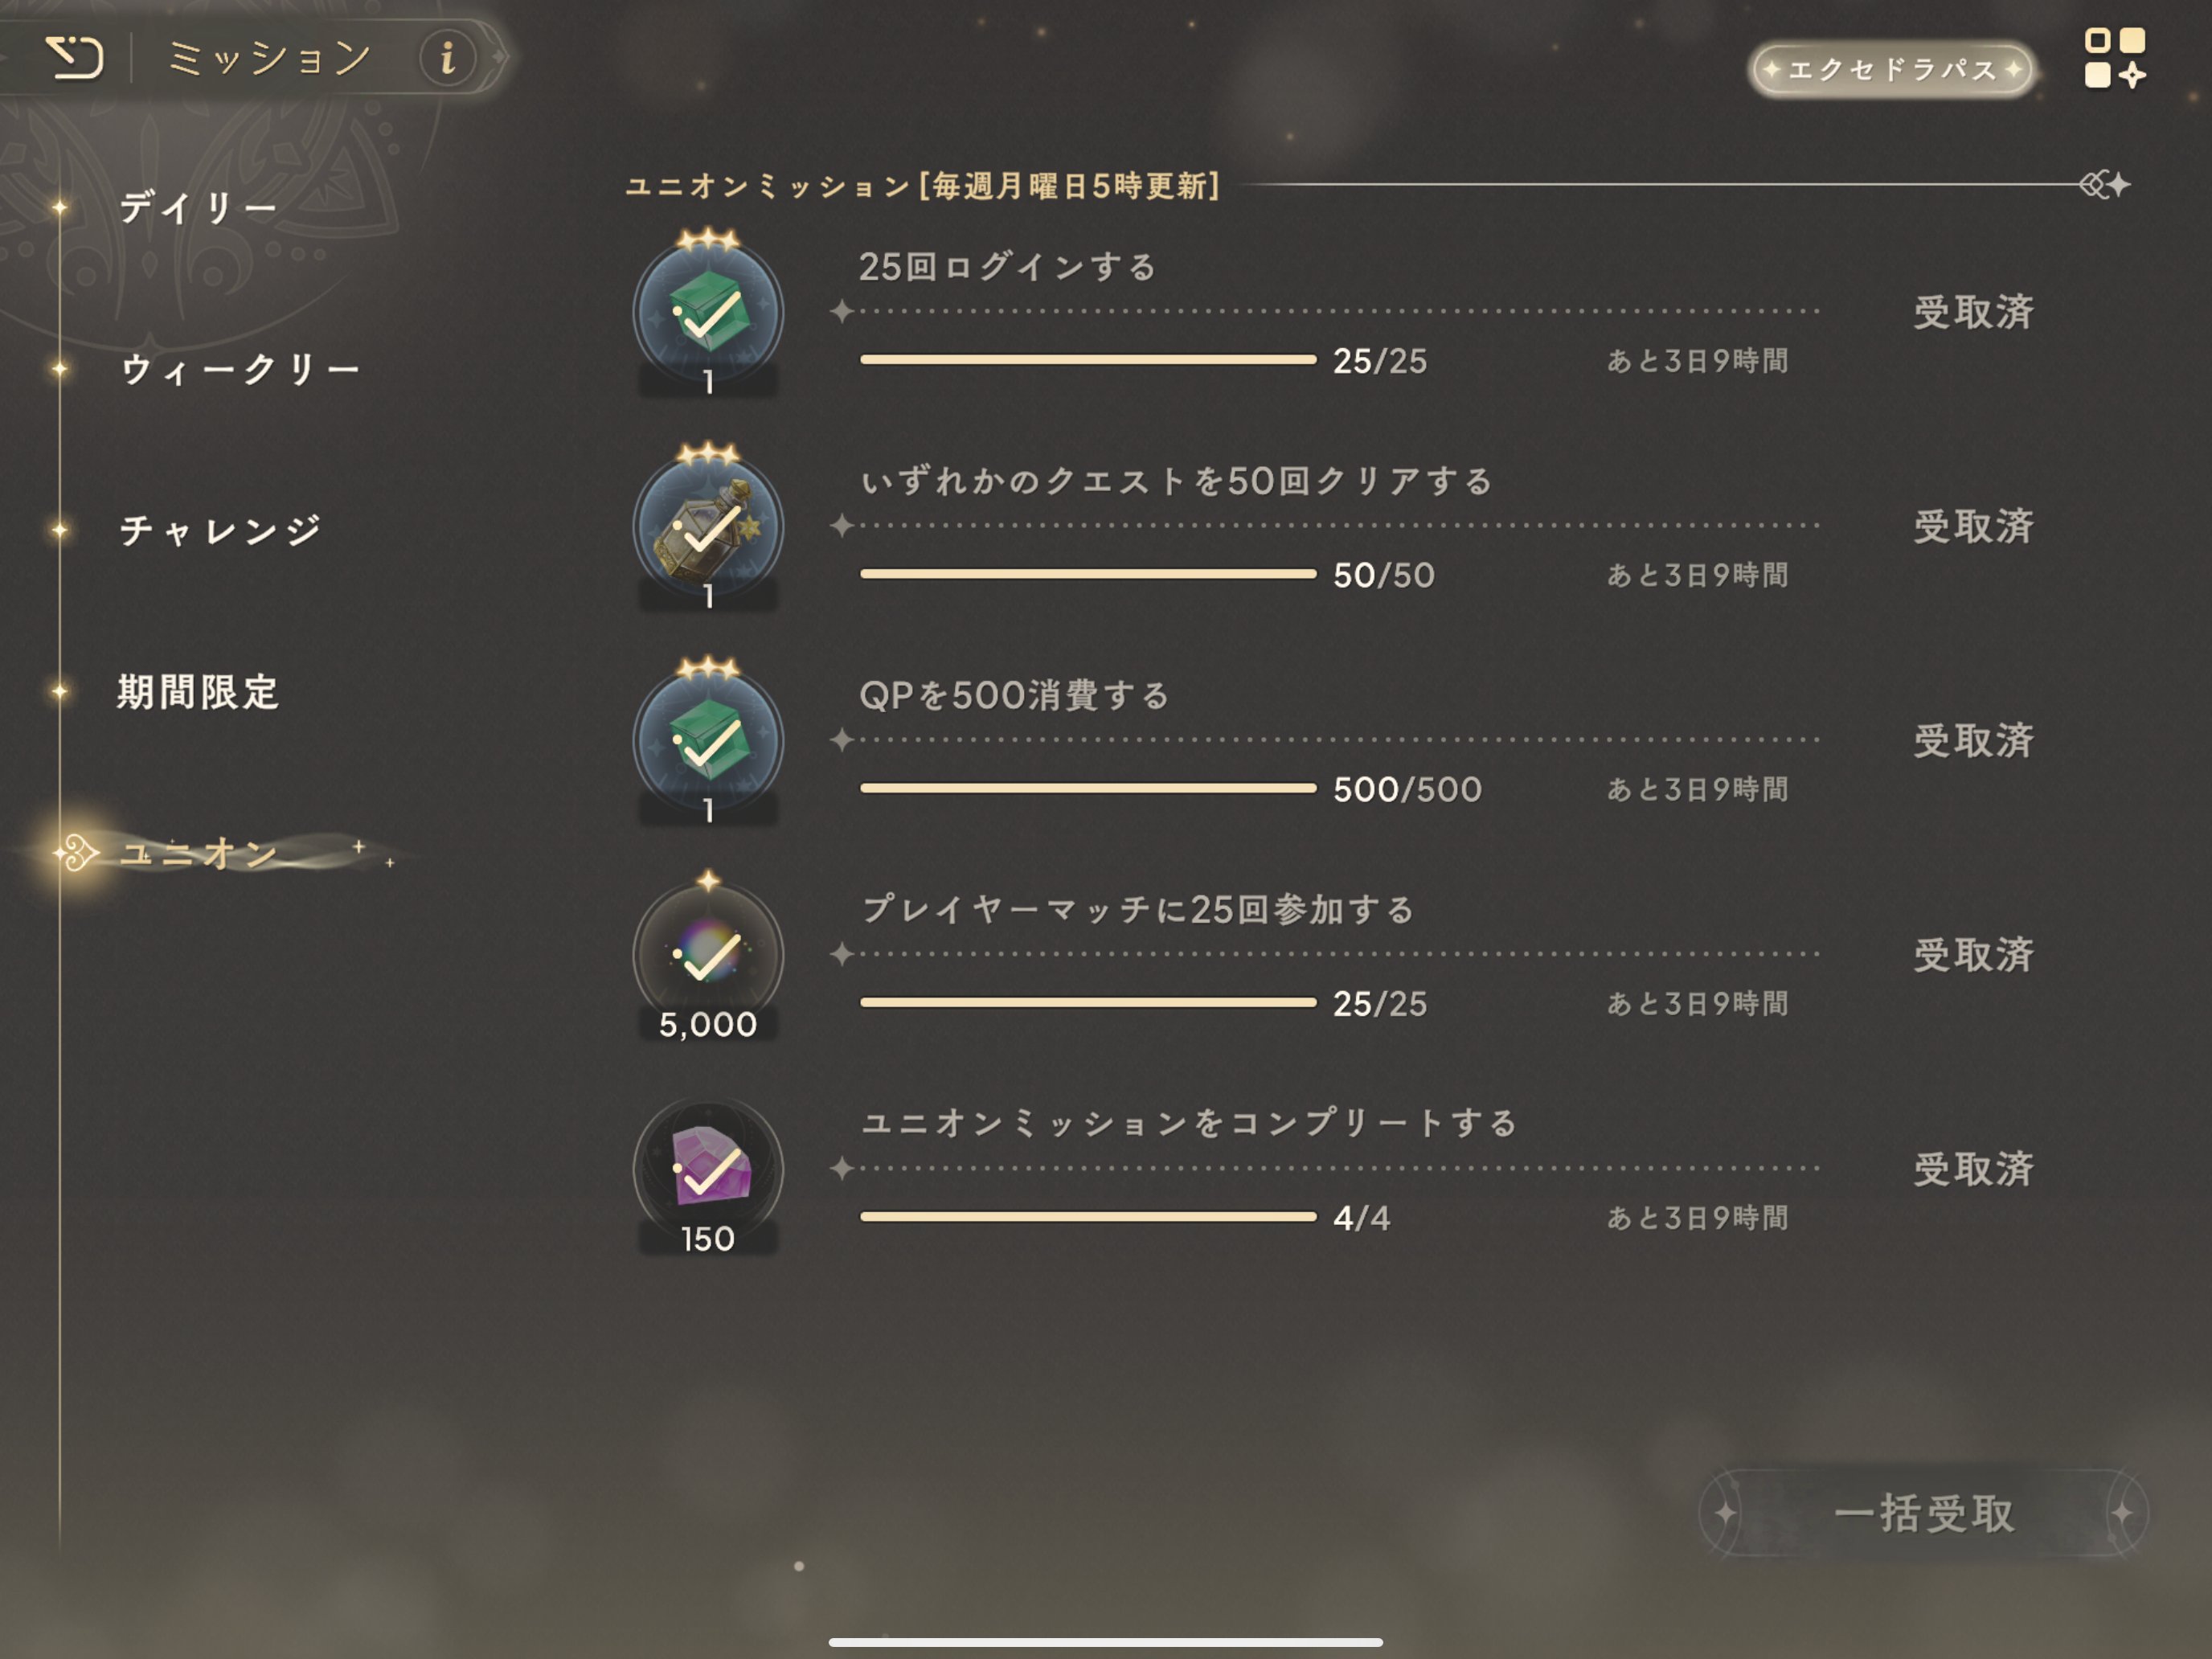Switch to the デイリー tab

click(x=198, y=208)
